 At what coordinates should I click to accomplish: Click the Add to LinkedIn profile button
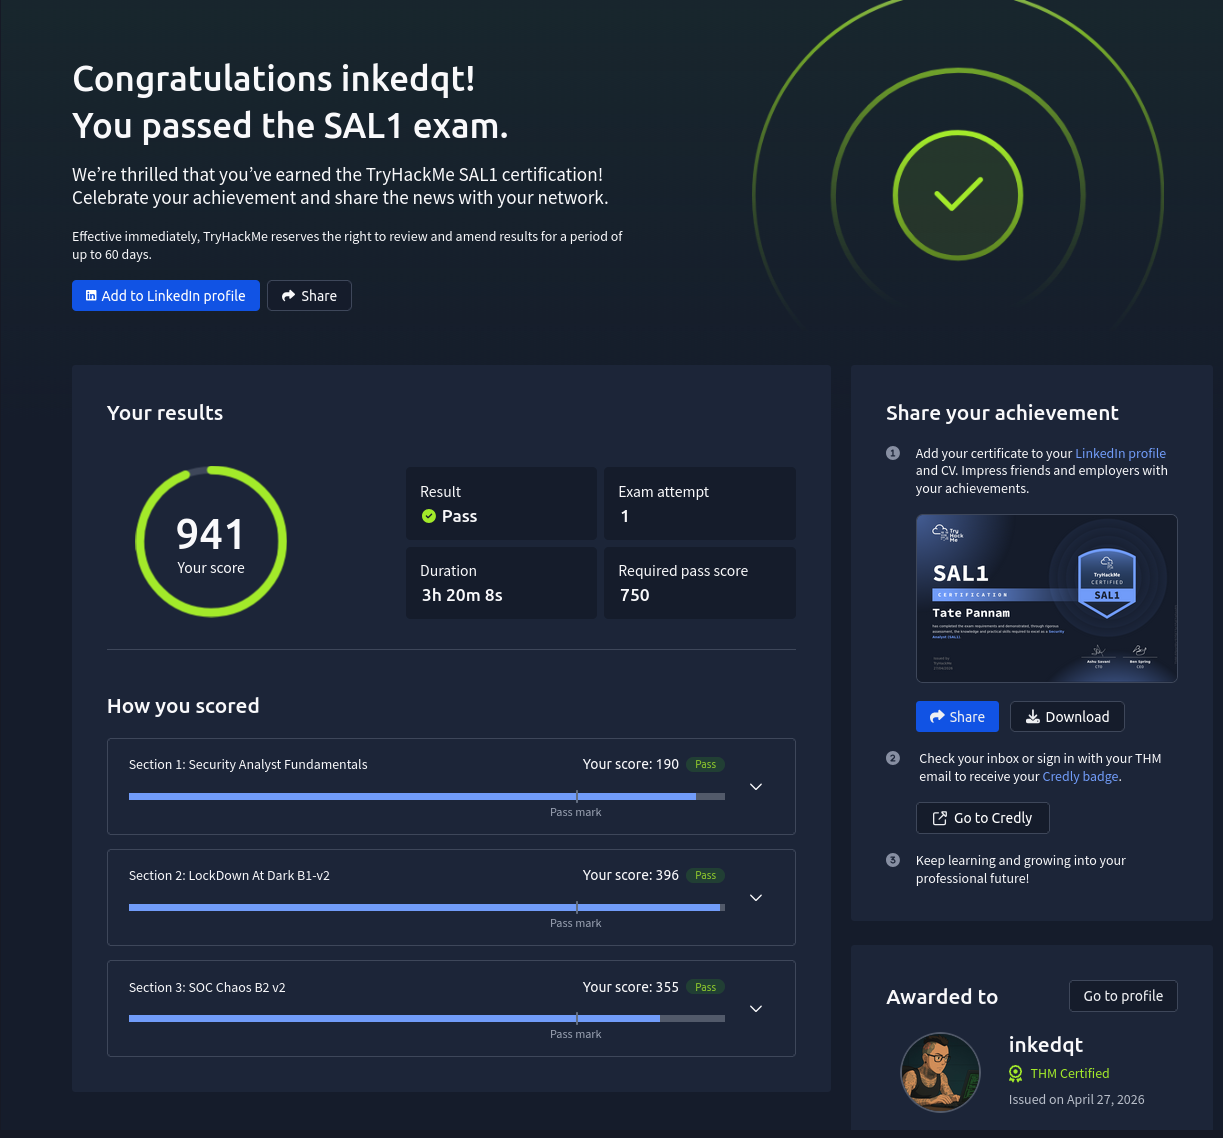coord(166,296)
